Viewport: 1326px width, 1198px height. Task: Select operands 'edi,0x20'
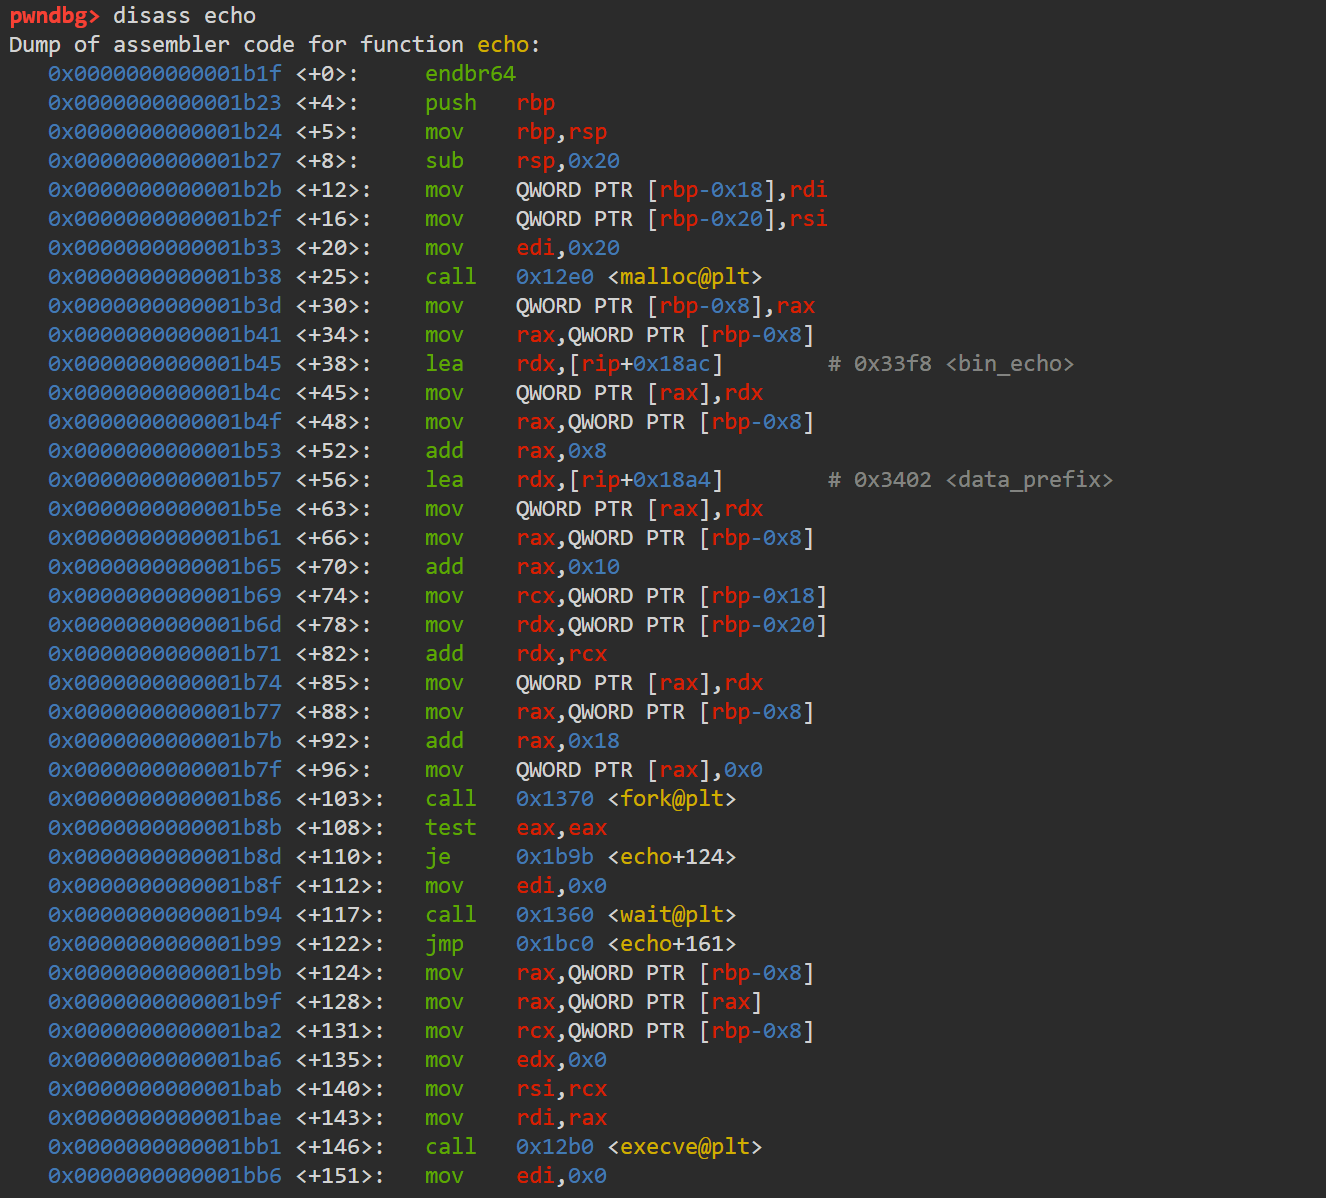[x=568, y=248]
